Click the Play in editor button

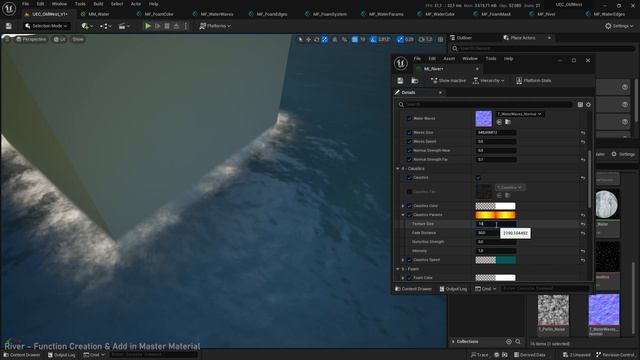(x=148, y=26)
